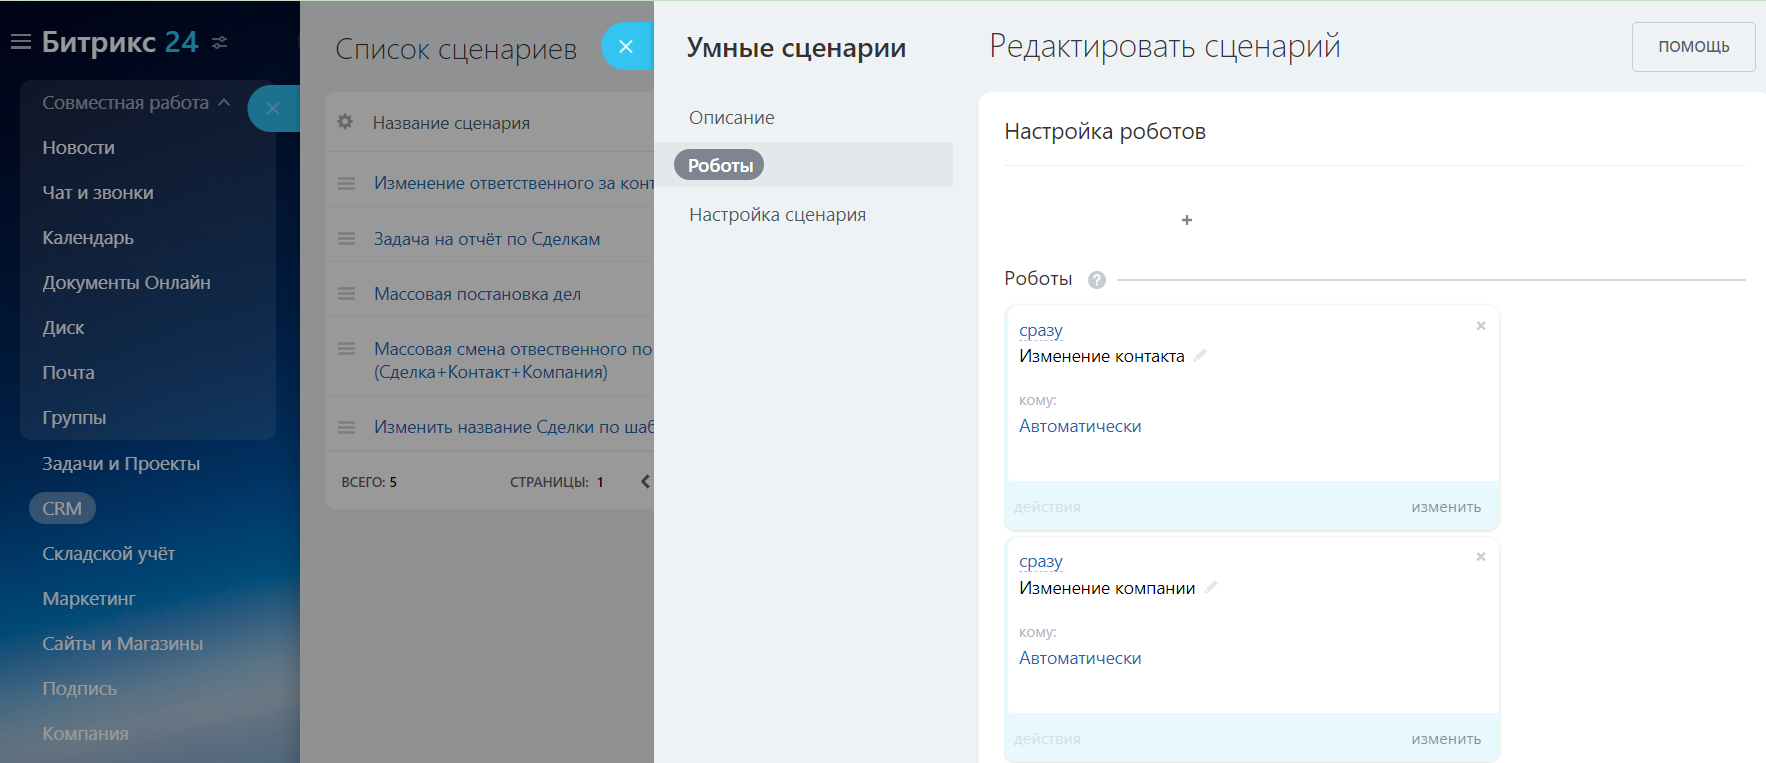
Task: Click изменить on the Изменение контакта robot
Action: point(1446,507)
